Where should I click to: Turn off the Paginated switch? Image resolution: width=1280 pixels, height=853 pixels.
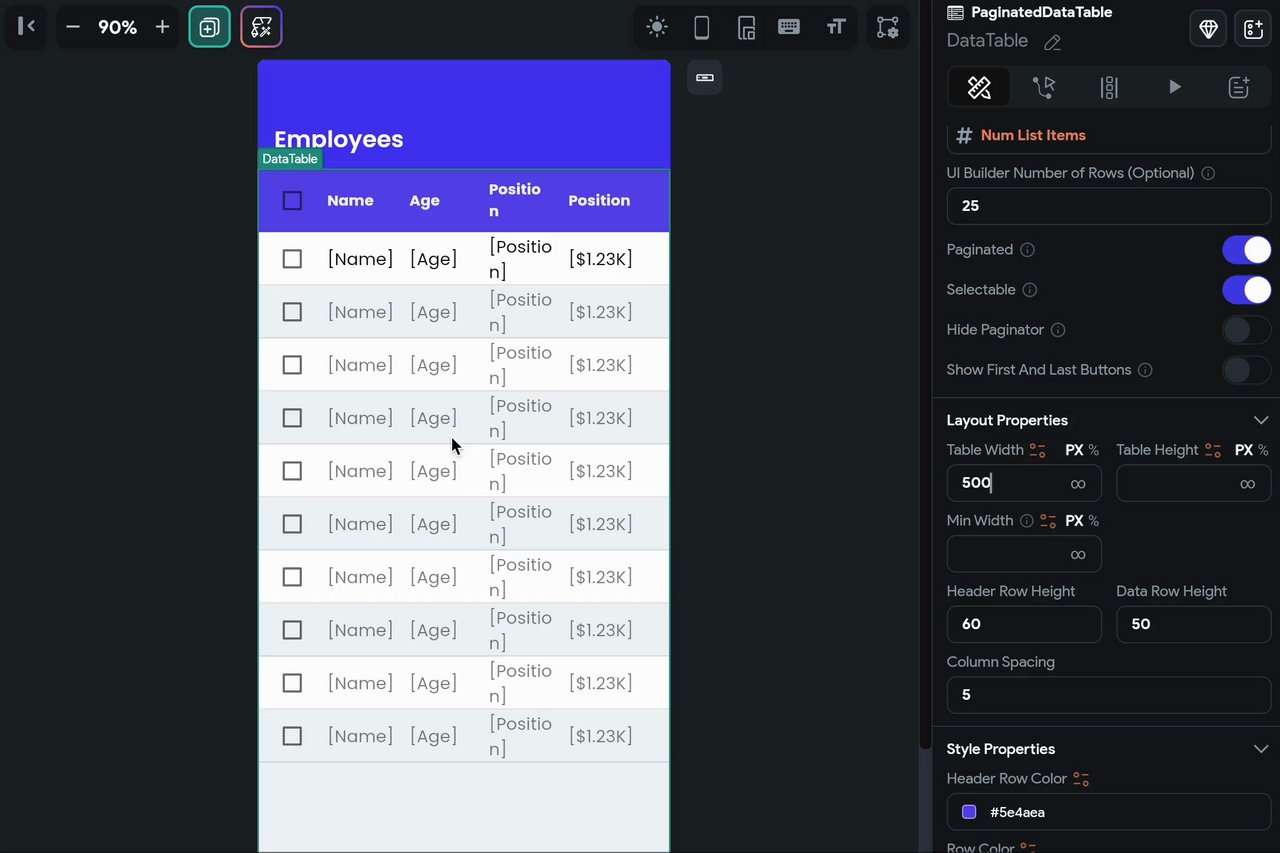point(1246,250)
